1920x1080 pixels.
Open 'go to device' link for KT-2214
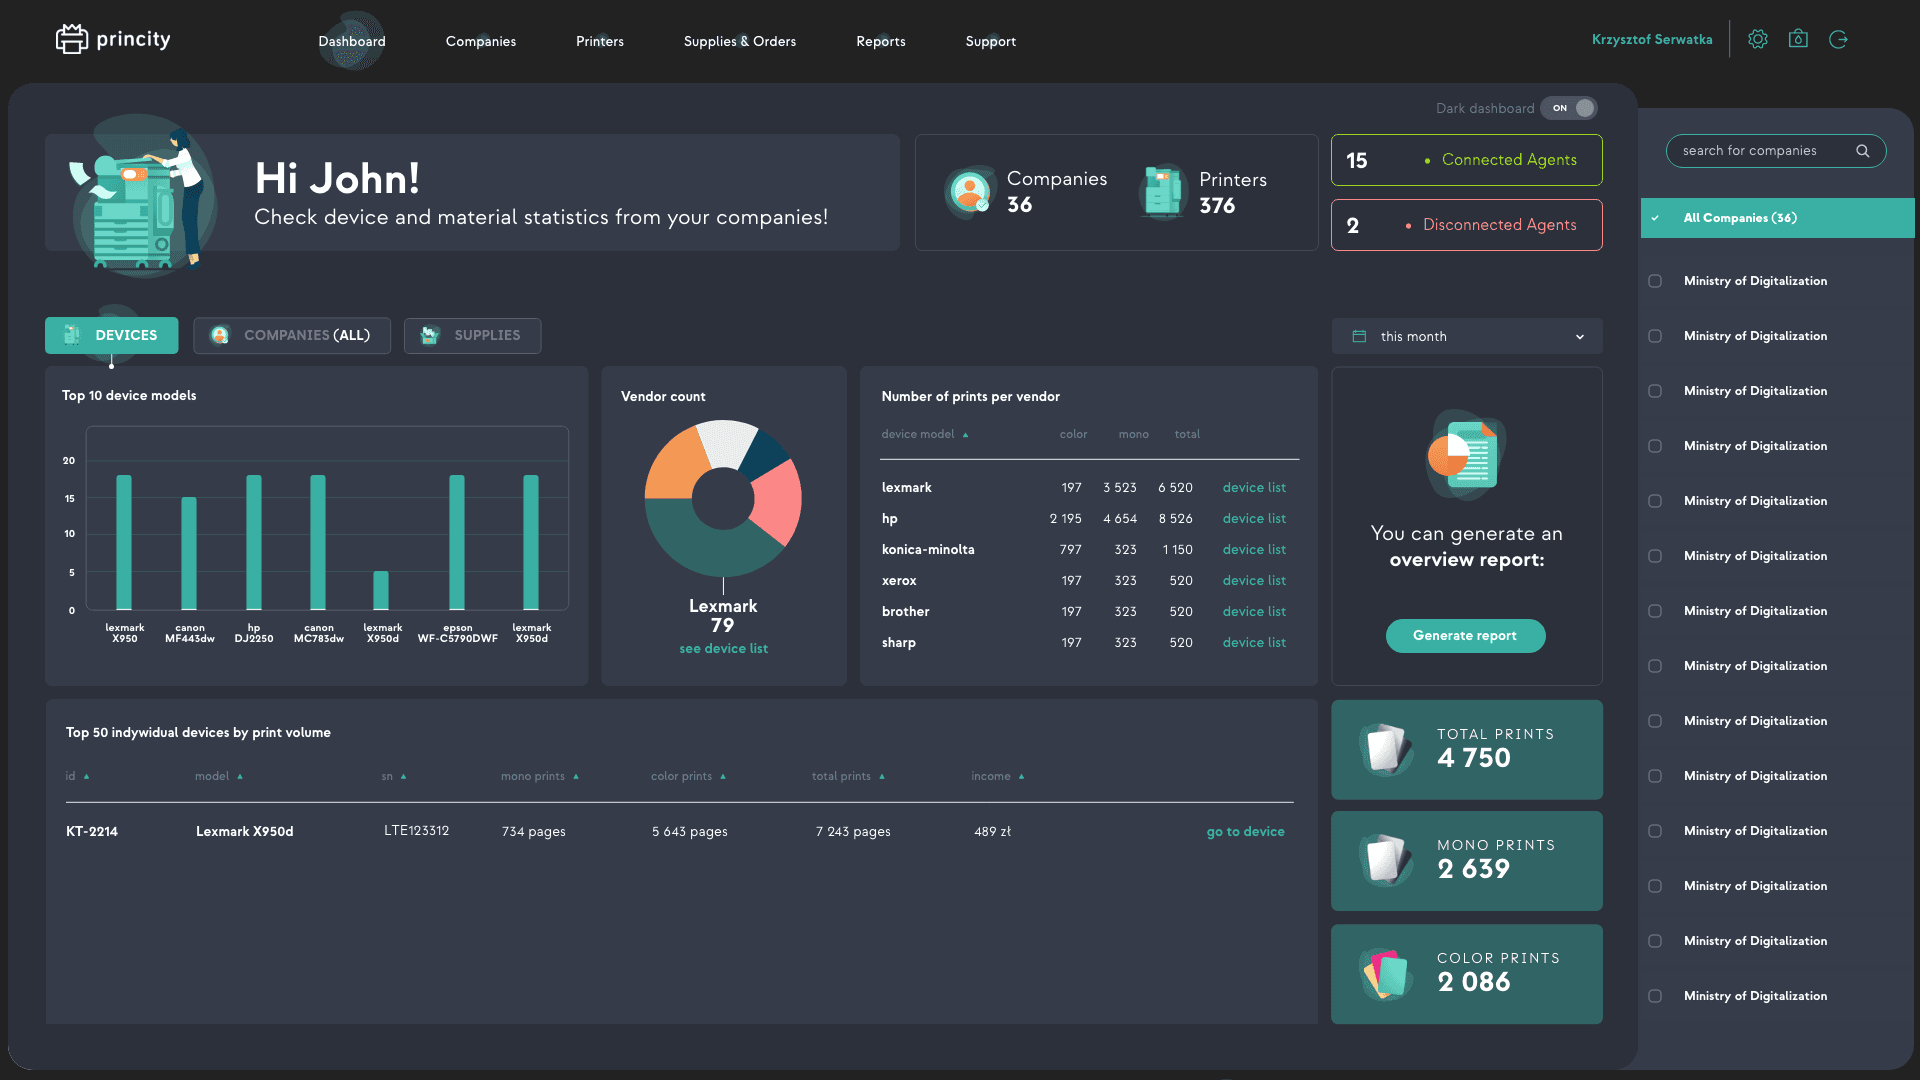[x=1245, y=831]
